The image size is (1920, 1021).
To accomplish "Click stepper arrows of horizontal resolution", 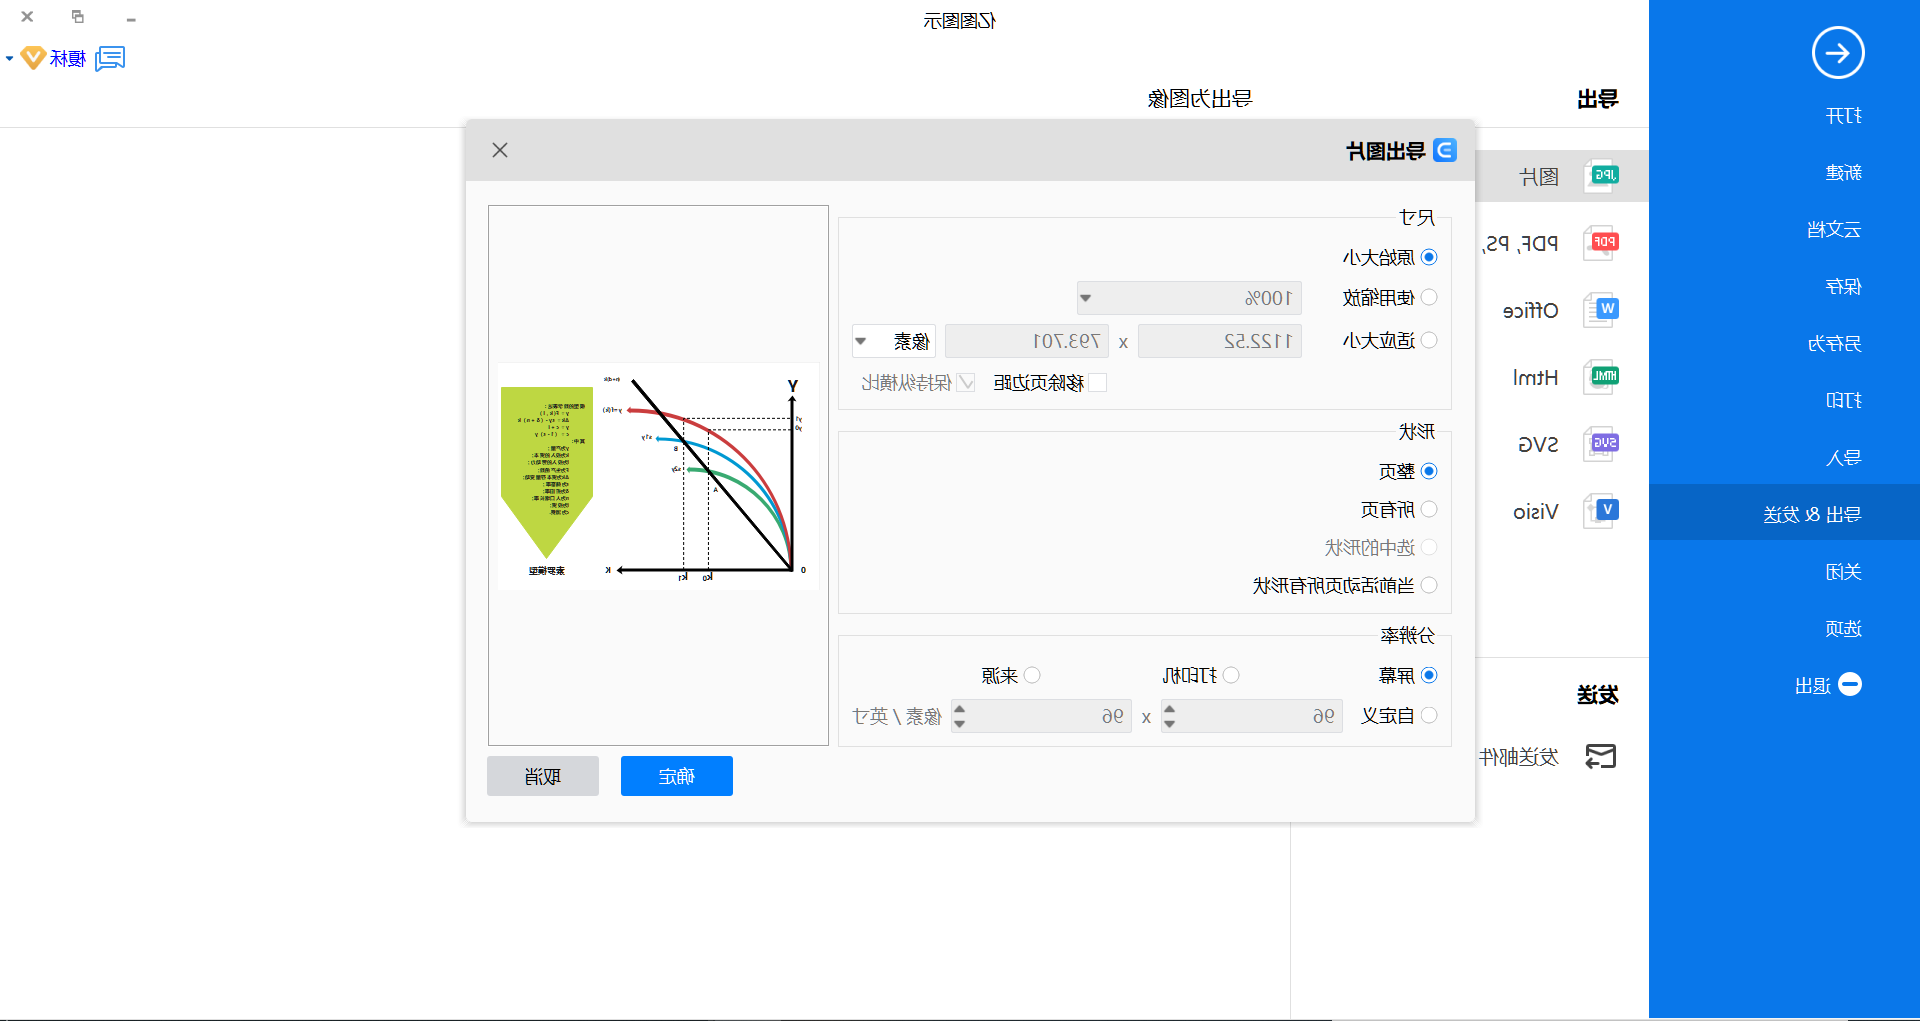I will pyautogui.click(x=1169, y=716).
